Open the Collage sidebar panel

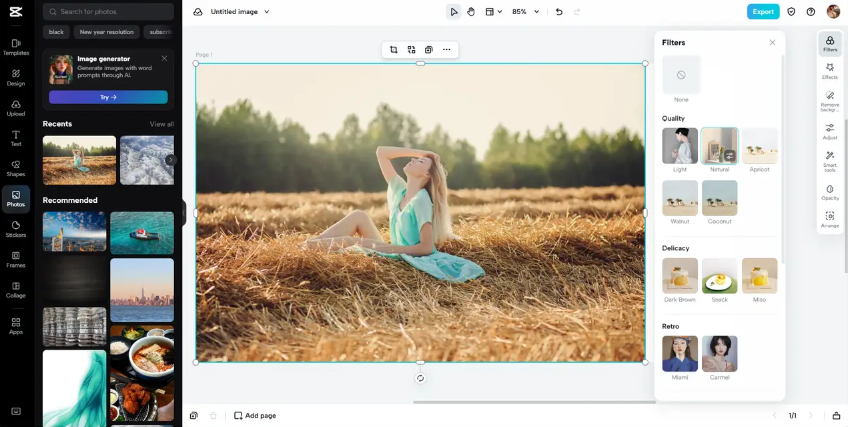pyautogui.click(x=16, y=290)
